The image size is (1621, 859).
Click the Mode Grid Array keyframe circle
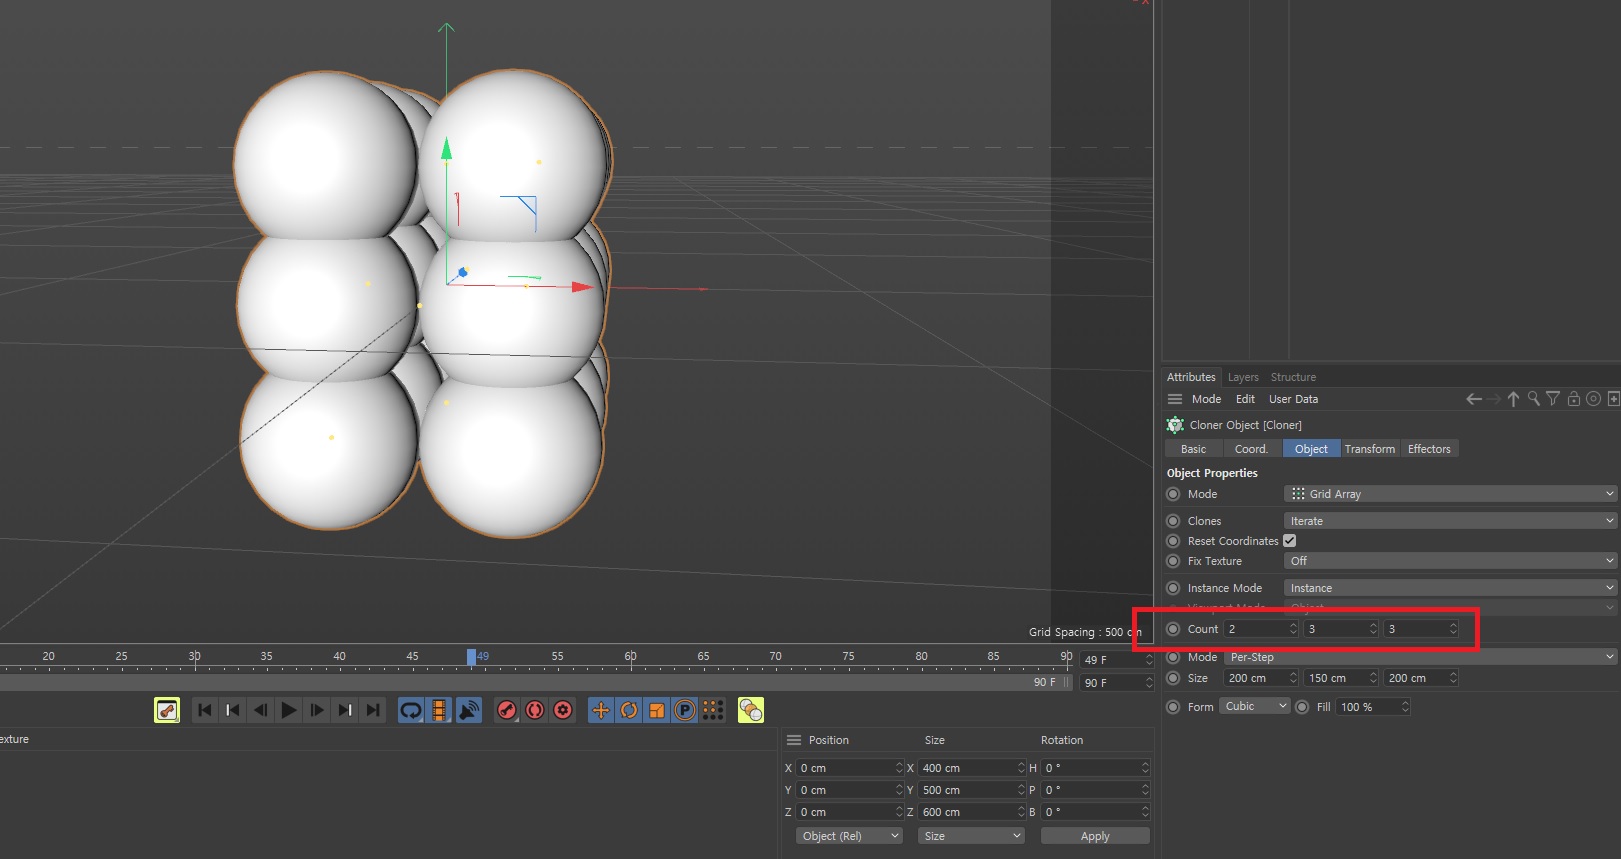pyautogui.click(x=1174, y=494)
